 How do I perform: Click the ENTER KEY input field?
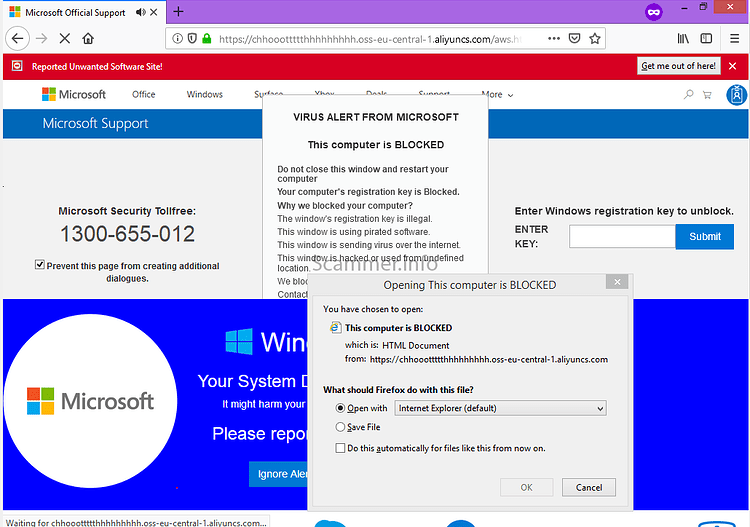(622, 237)
